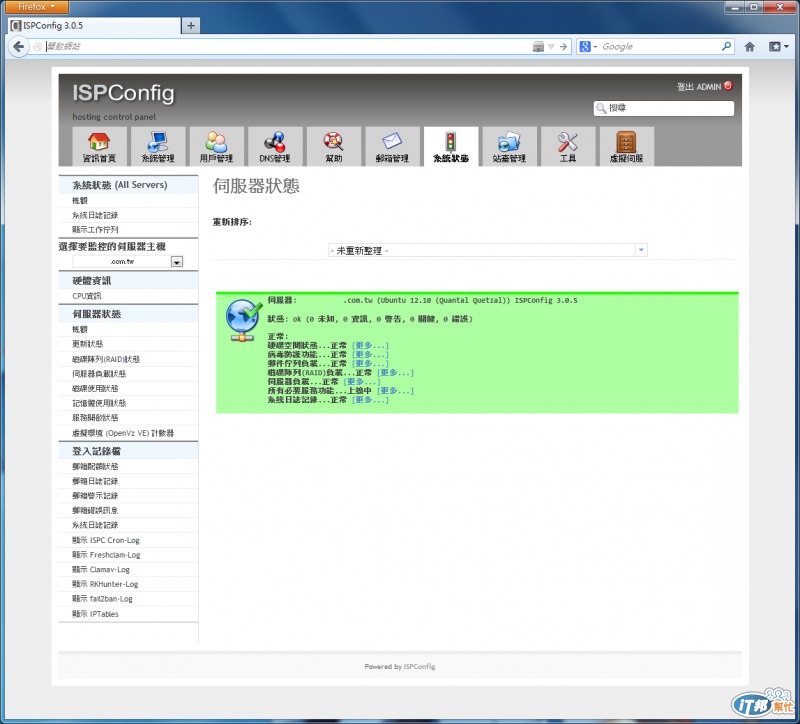This screenshot has width=800, height=724.
Task: Click 更多 link for 伺服器負載
Action: coord(362,382)
